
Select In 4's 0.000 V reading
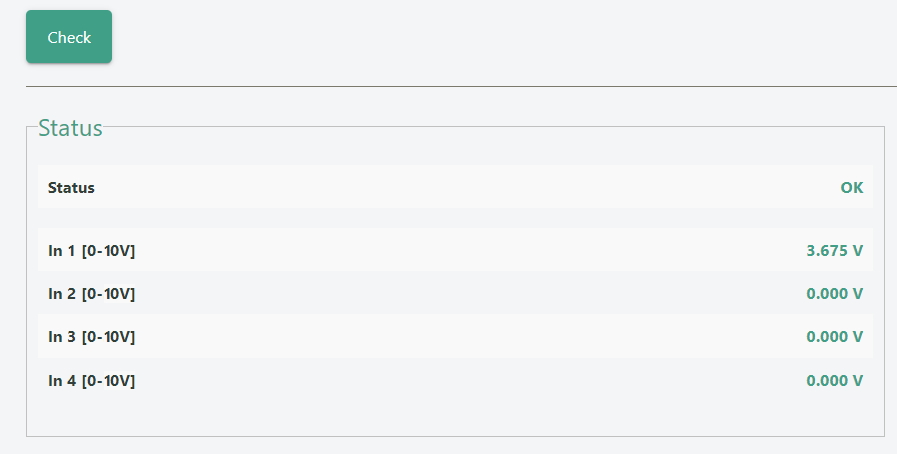coord(834,381)
